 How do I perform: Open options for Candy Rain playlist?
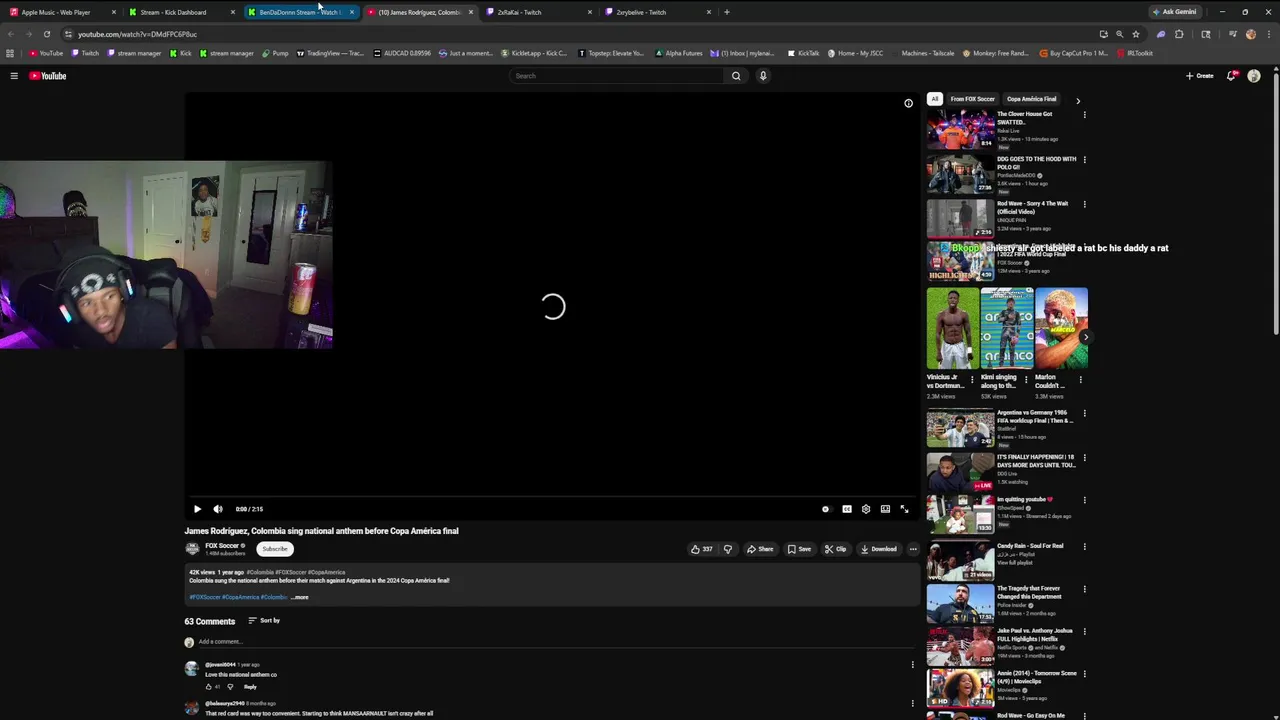pyautogui.click(x=1084, y=547)
